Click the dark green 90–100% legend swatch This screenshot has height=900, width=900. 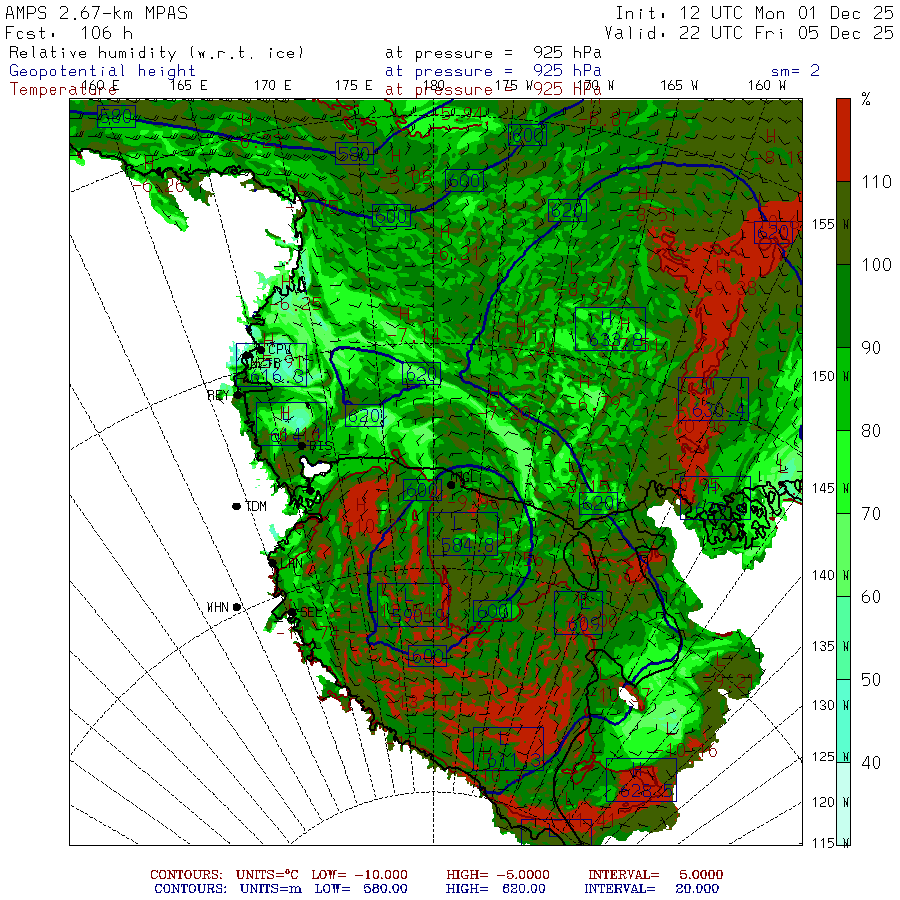coord(843,306)
